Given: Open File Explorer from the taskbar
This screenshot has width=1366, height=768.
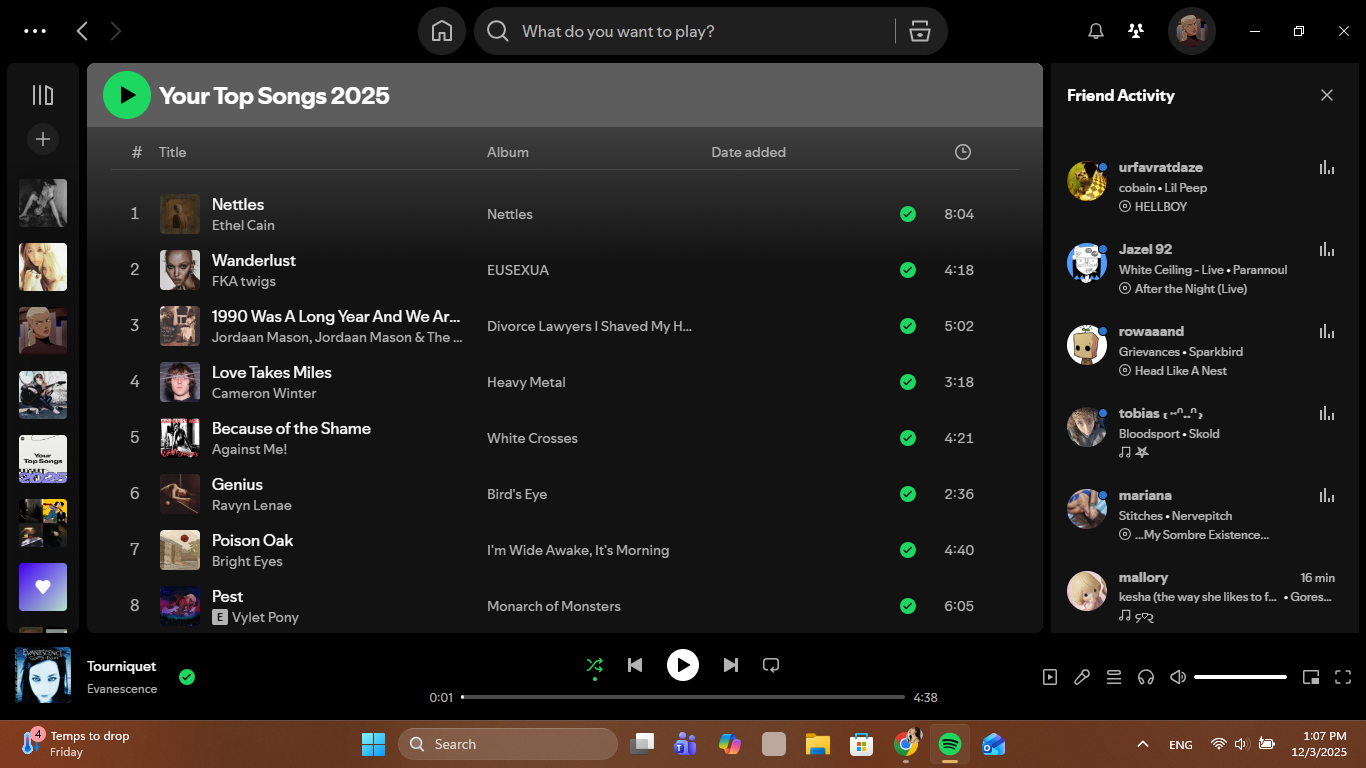Looking at the screenshot, I should tap(818, 744).
